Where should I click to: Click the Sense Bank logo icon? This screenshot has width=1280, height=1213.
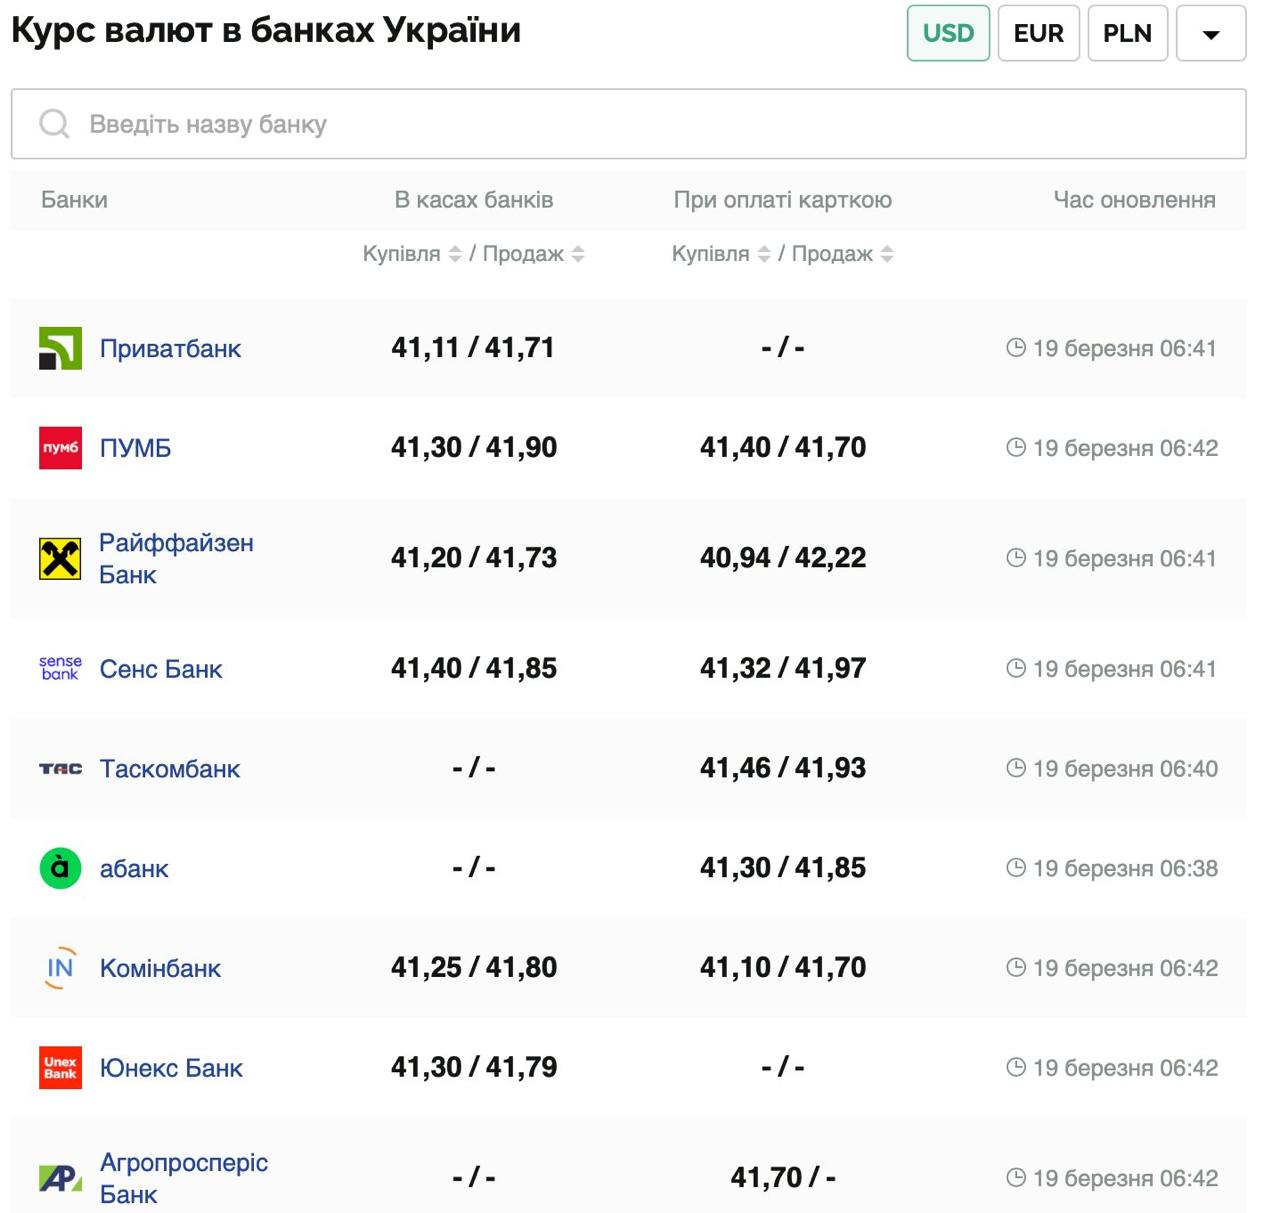coord(60,668)
